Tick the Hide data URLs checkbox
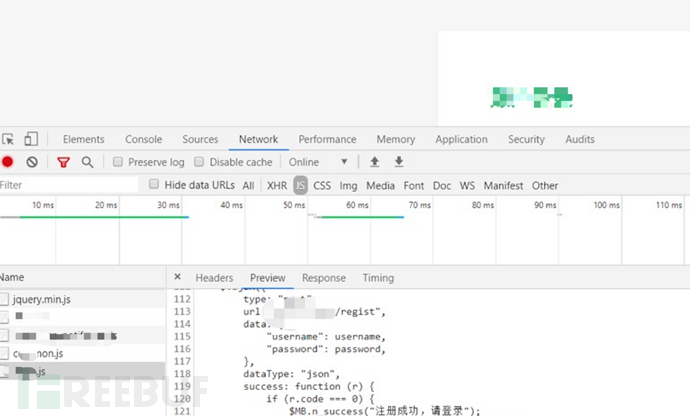Screen dimensions: 690x416 [154, 185]
